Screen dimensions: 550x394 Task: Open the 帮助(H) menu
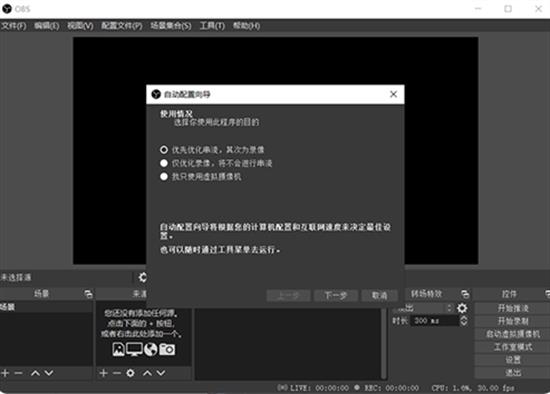pos(246,26)
